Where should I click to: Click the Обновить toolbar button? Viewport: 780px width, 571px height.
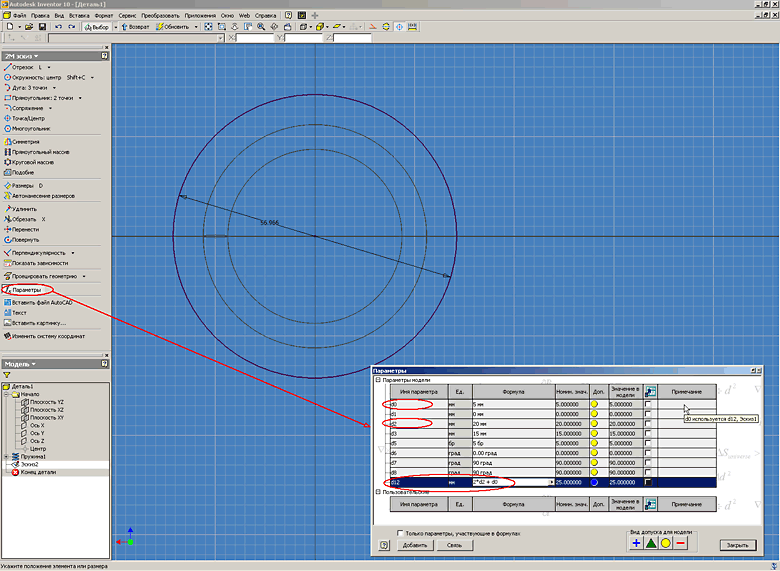[x=172, y=27]
